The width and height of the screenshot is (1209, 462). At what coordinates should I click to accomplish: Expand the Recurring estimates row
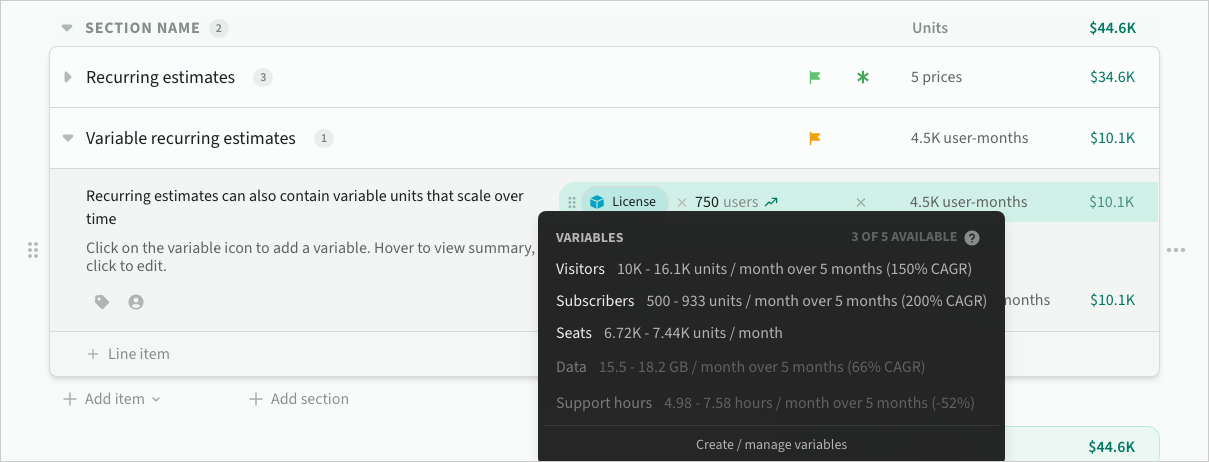click(x=68, y=77)
